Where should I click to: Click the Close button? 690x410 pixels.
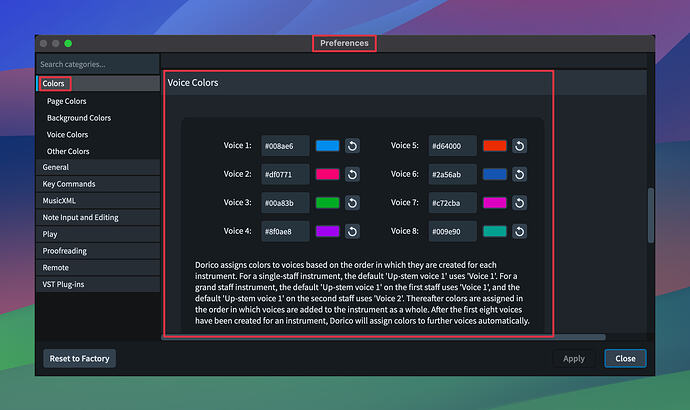(x=625, y=359)
